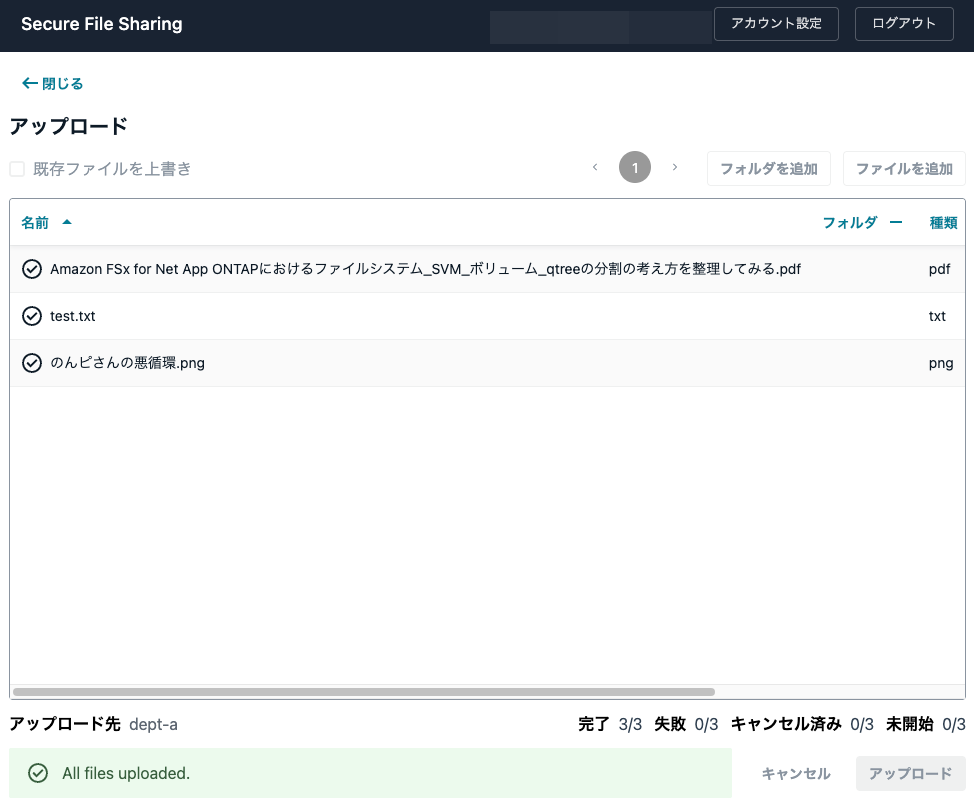Select page 1 in pagination

634,167
